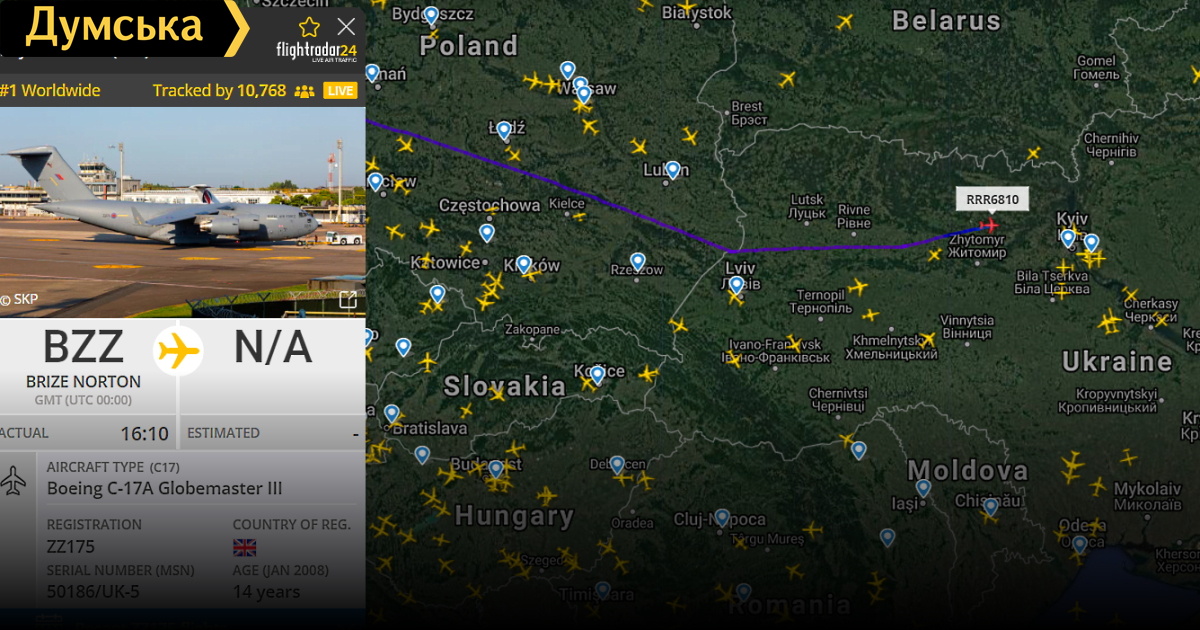Click the red RRR6810 aircraft icon

pos(990,225)
